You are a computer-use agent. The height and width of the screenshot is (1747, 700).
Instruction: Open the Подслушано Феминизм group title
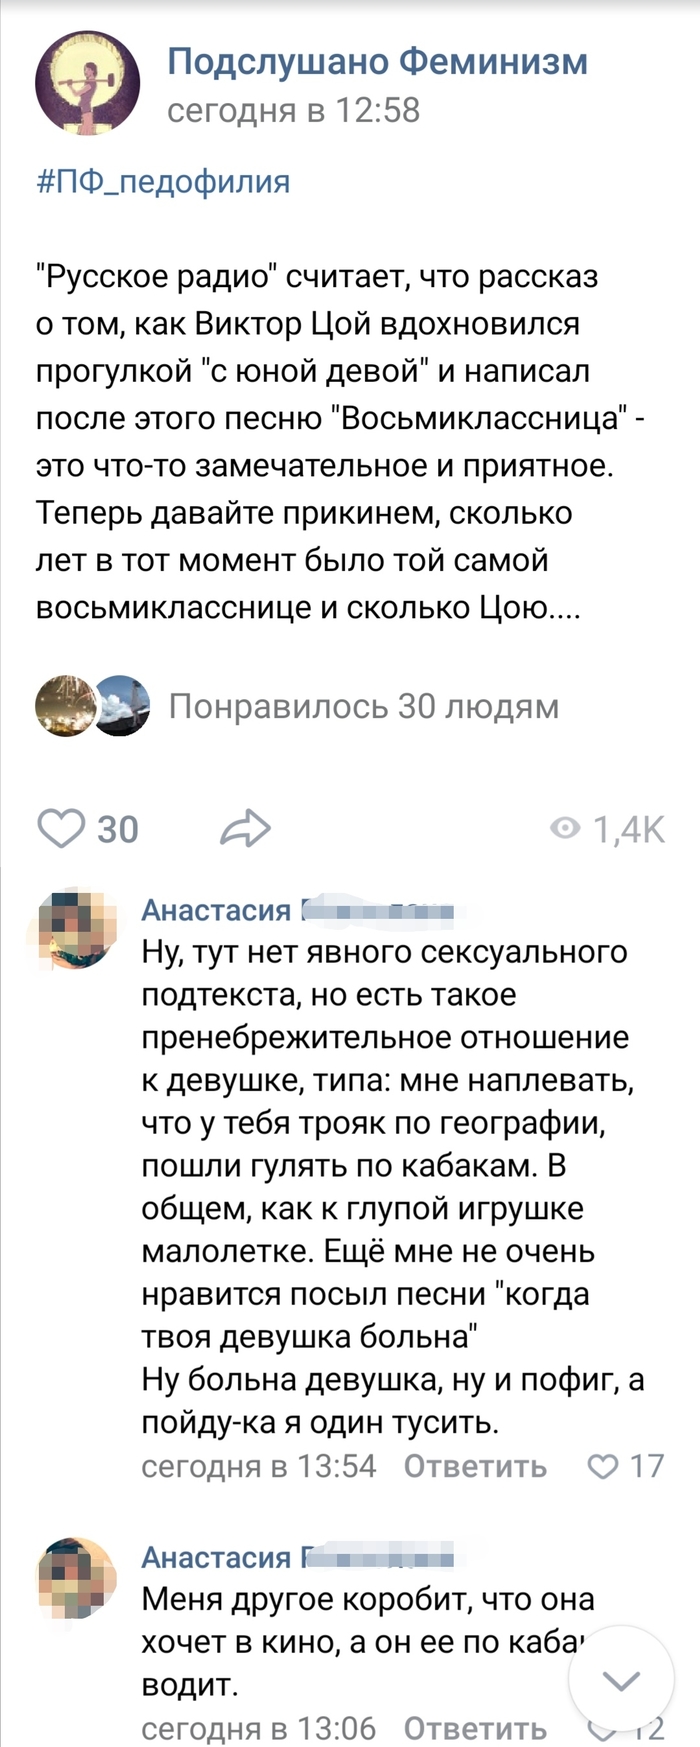point(377,61)
